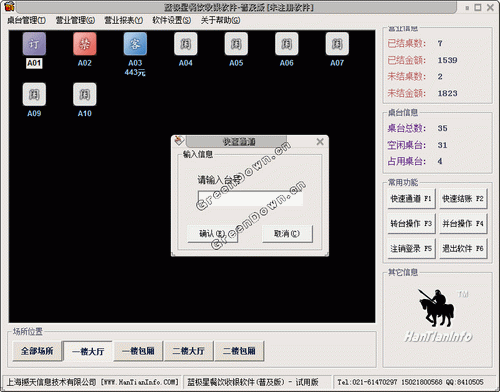Click the 退出软件 F6 button
This screenshot has width=500, height=392.
pos(463,249)
